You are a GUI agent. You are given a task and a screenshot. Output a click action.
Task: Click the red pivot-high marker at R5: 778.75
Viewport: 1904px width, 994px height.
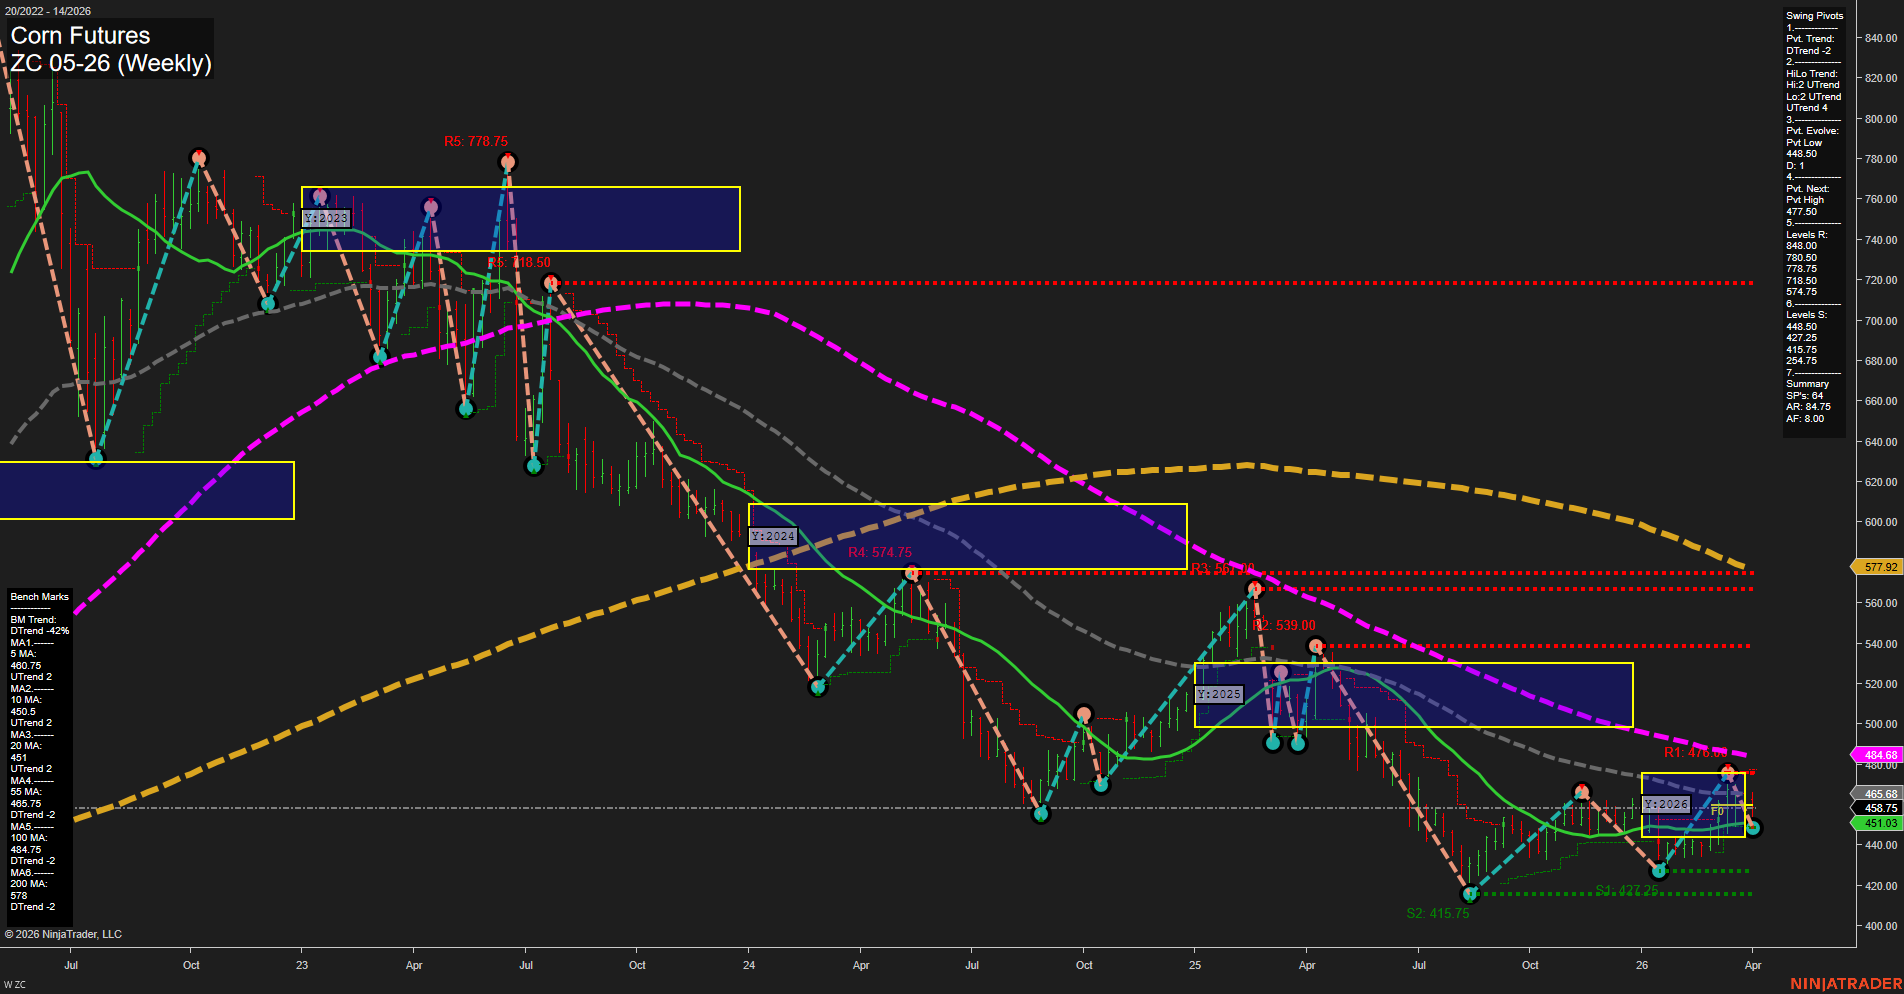(507, 163)
